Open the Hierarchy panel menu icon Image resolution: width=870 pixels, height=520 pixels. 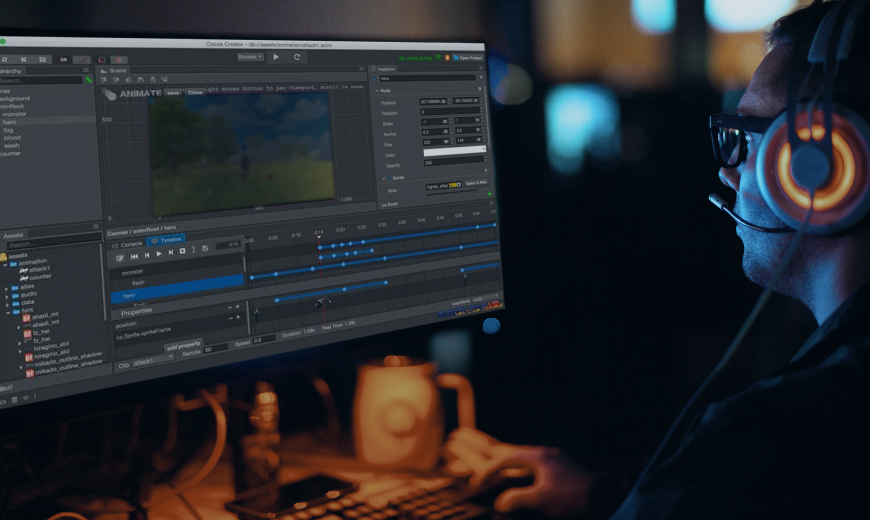coord(85,70)
